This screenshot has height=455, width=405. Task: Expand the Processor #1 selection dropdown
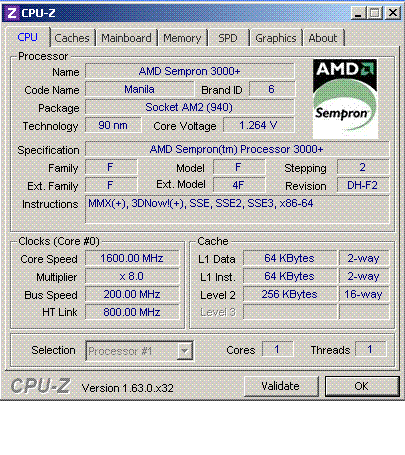coord(185,351)
